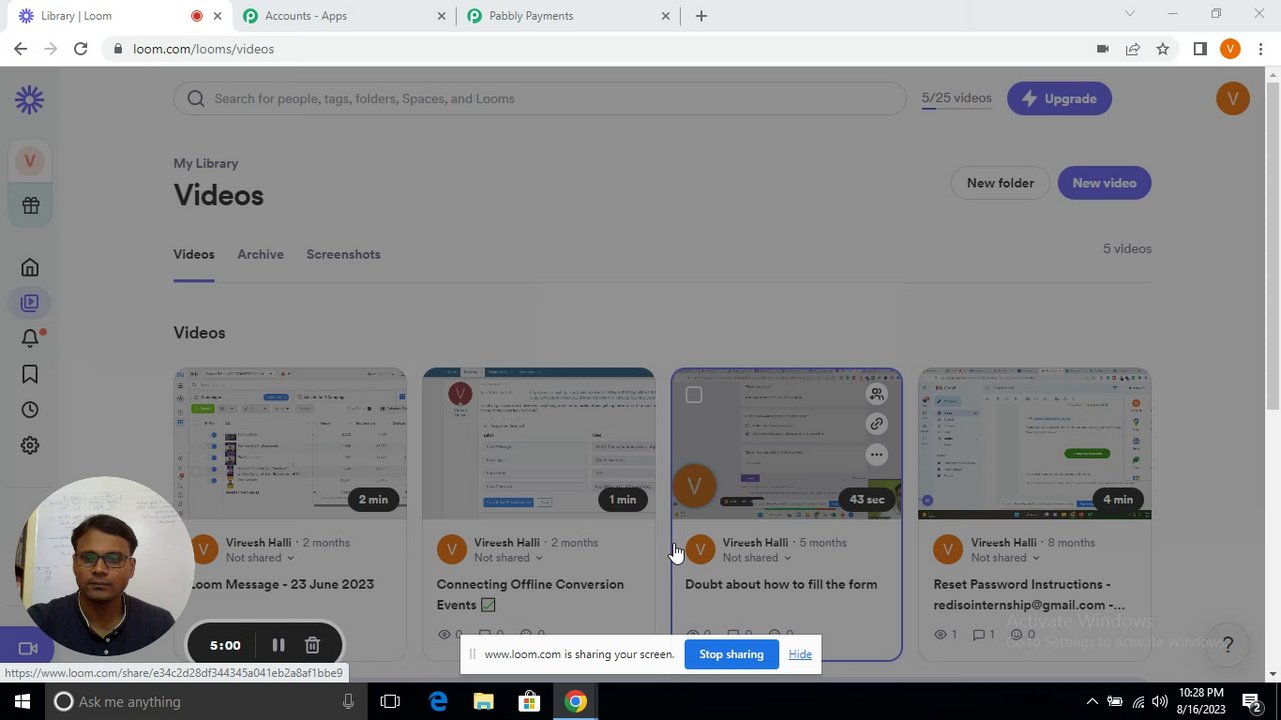Open Chrome three-dot menu
1281x720 pixels.
tap(1260, 48)
